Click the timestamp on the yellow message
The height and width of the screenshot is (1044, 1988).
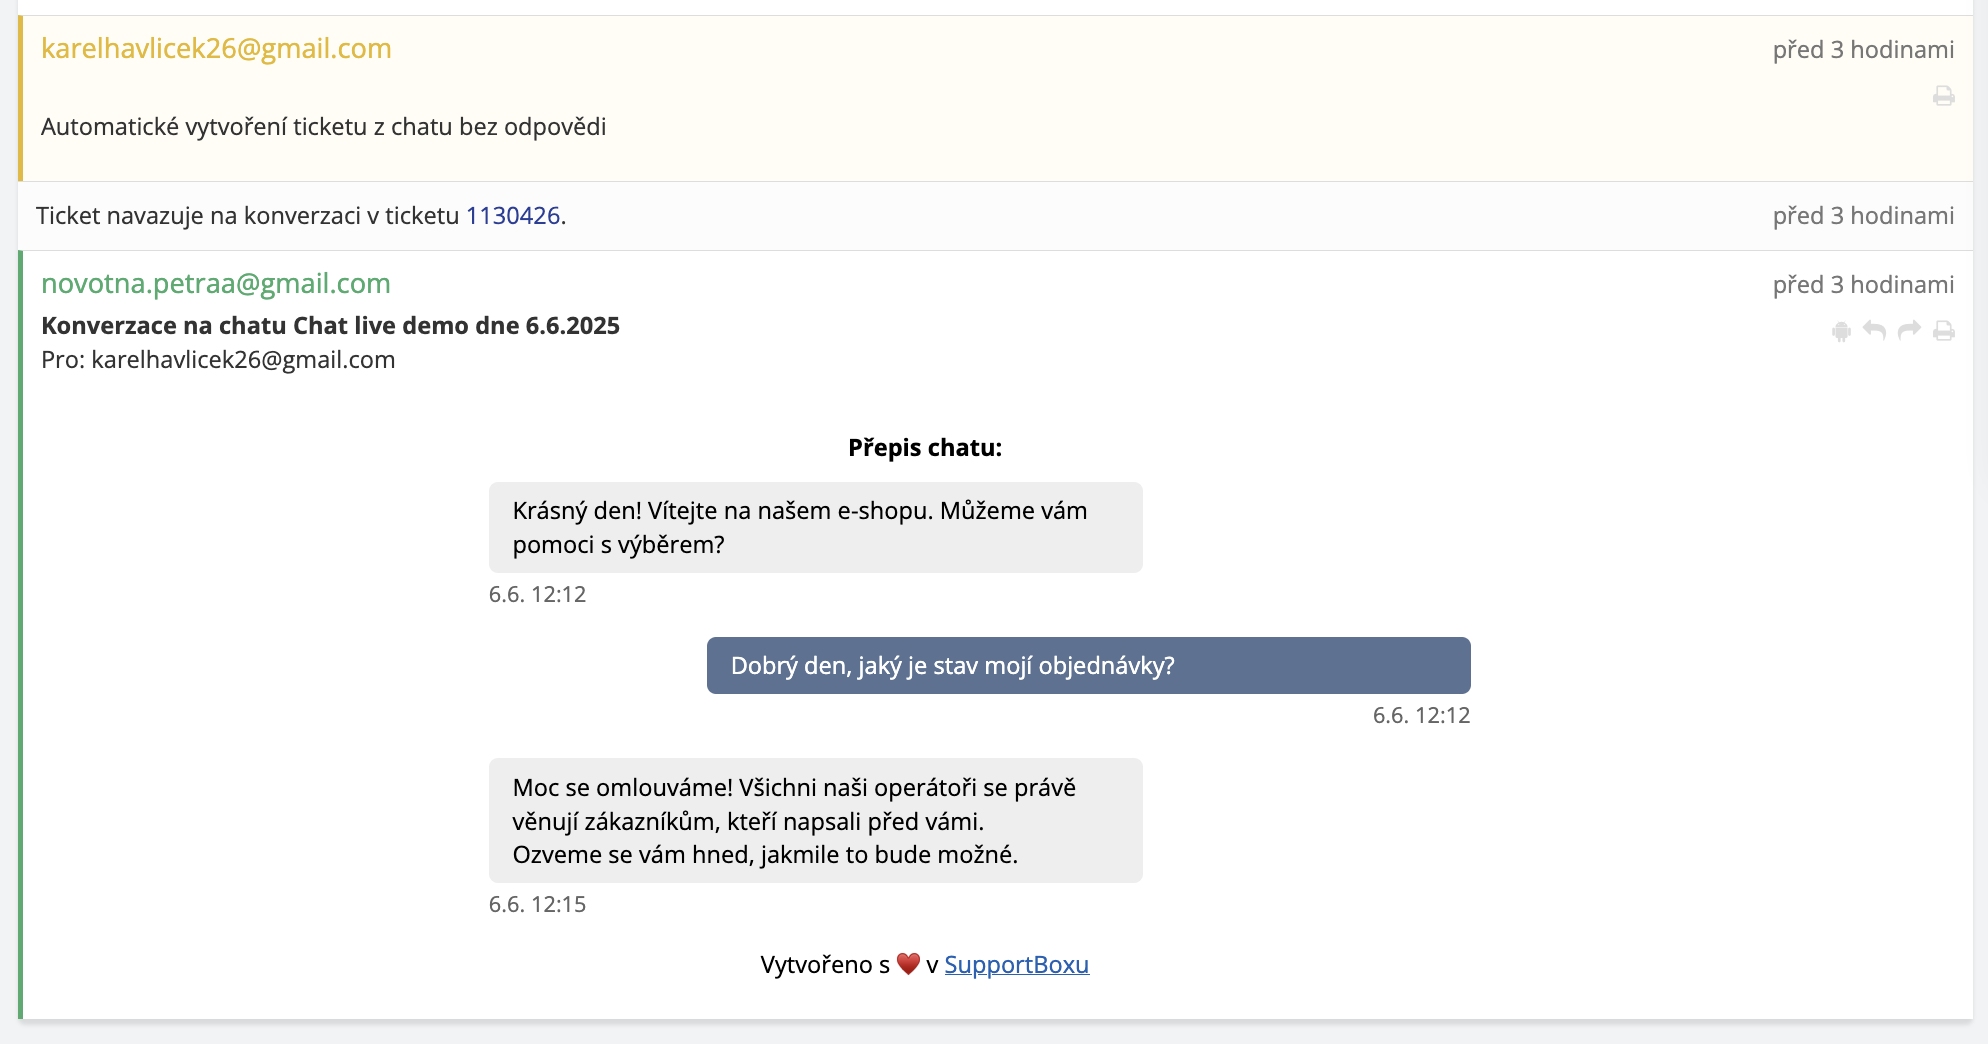tap(1862, 49)
